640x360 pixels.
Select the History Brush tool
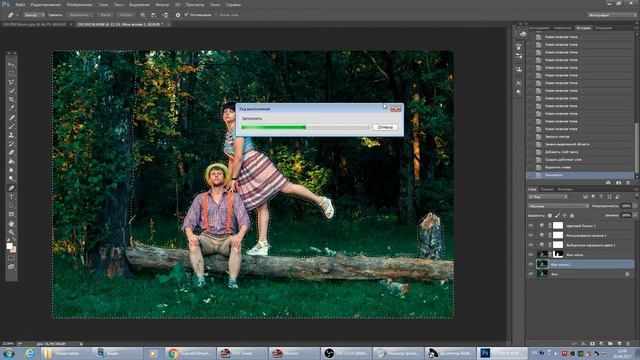pos(11,144)
